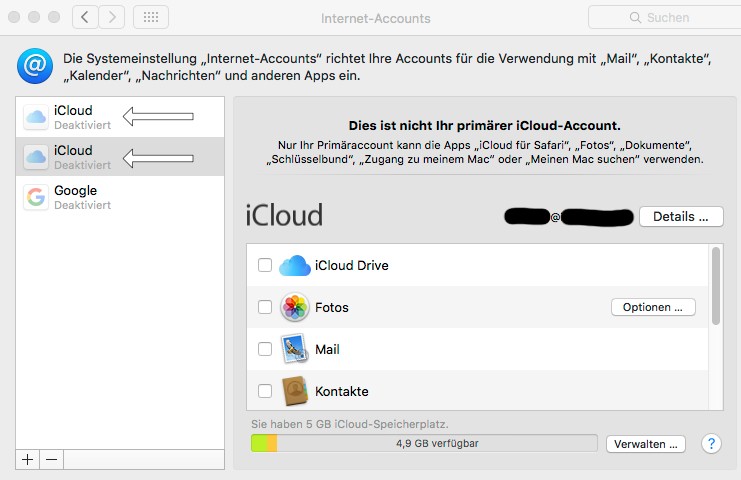Enable the iCloud Drive checkbox

[x=265, y=265]
